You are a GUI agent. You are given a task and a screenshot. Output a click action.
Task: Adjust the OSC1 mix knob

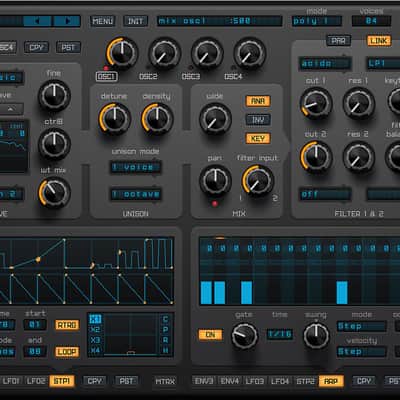pyautogui.click(x=122, y=53)
